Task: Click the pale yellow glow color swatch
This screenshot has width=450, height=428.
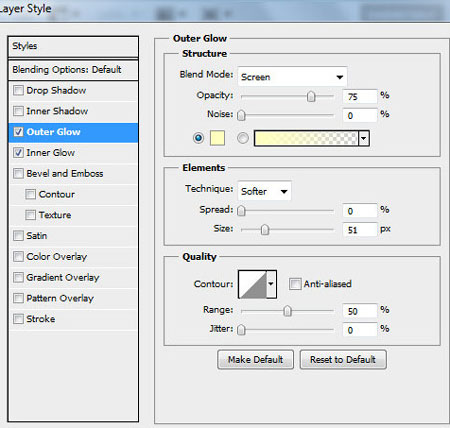Action: pyautogui.click(x=217, y=138)
